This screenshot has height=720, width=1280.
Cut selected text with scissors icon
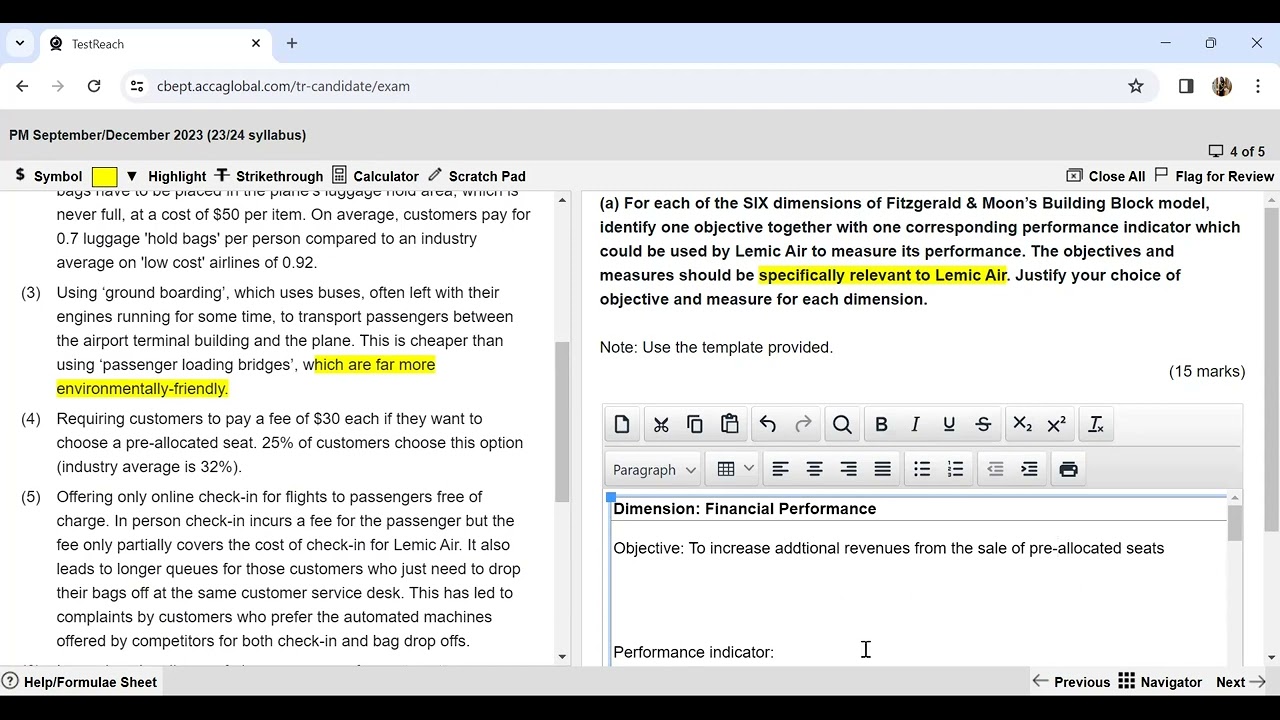pos(661,424)
